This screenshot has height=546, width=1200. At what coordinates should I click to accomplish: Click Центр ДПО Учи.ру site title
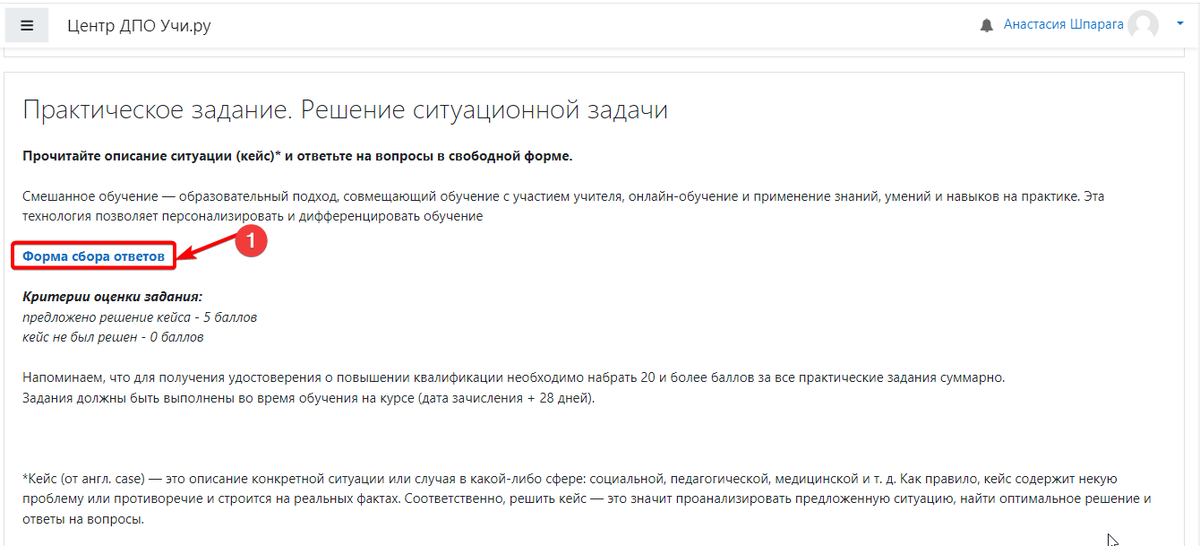pos(139,26)
